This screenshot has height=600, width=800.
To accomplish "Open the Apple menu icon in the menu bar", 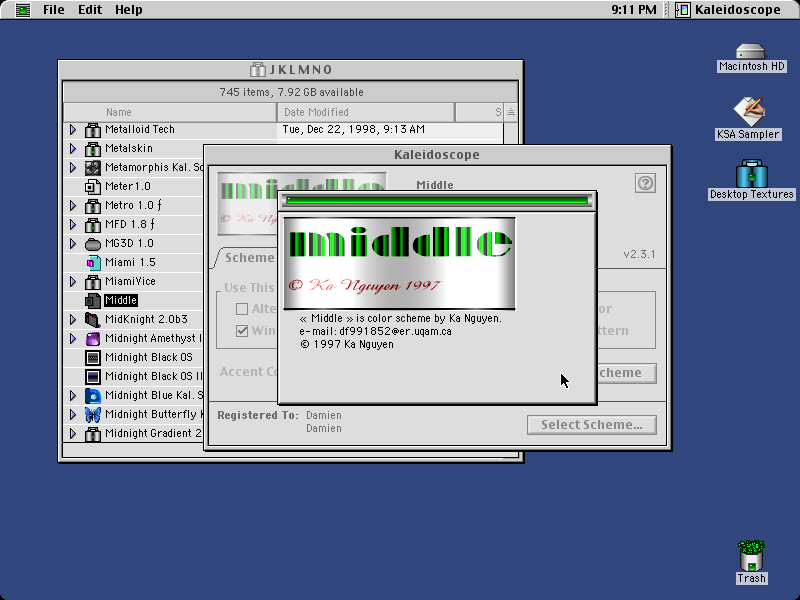I will coord(23,10).
